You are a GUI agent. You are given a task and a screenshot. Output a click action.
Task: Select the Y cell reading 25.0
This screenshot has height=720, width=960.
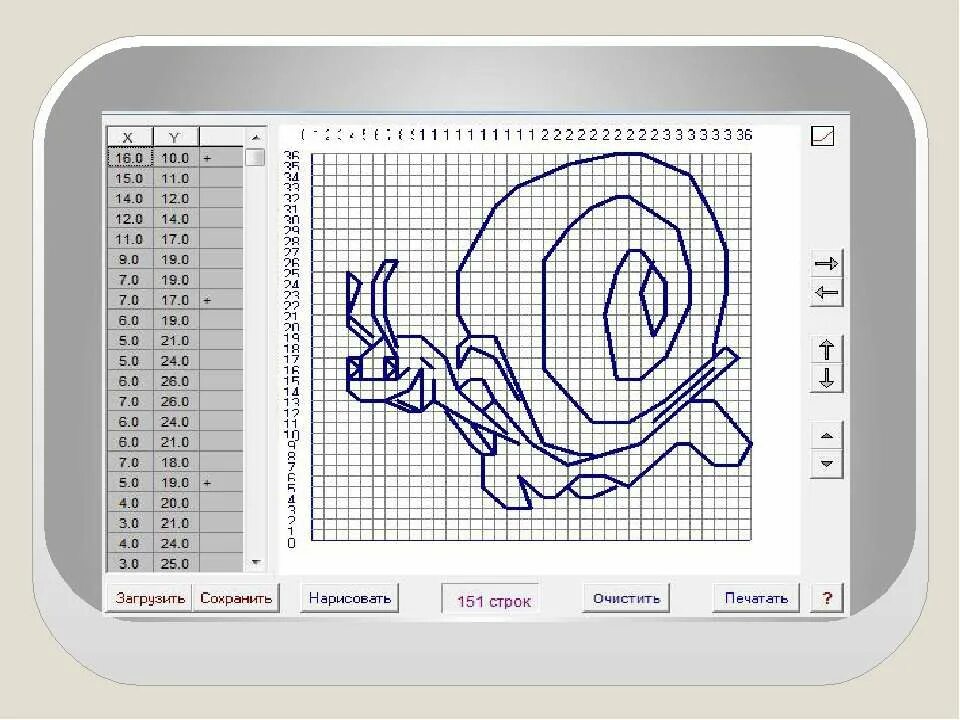point(175,563)
